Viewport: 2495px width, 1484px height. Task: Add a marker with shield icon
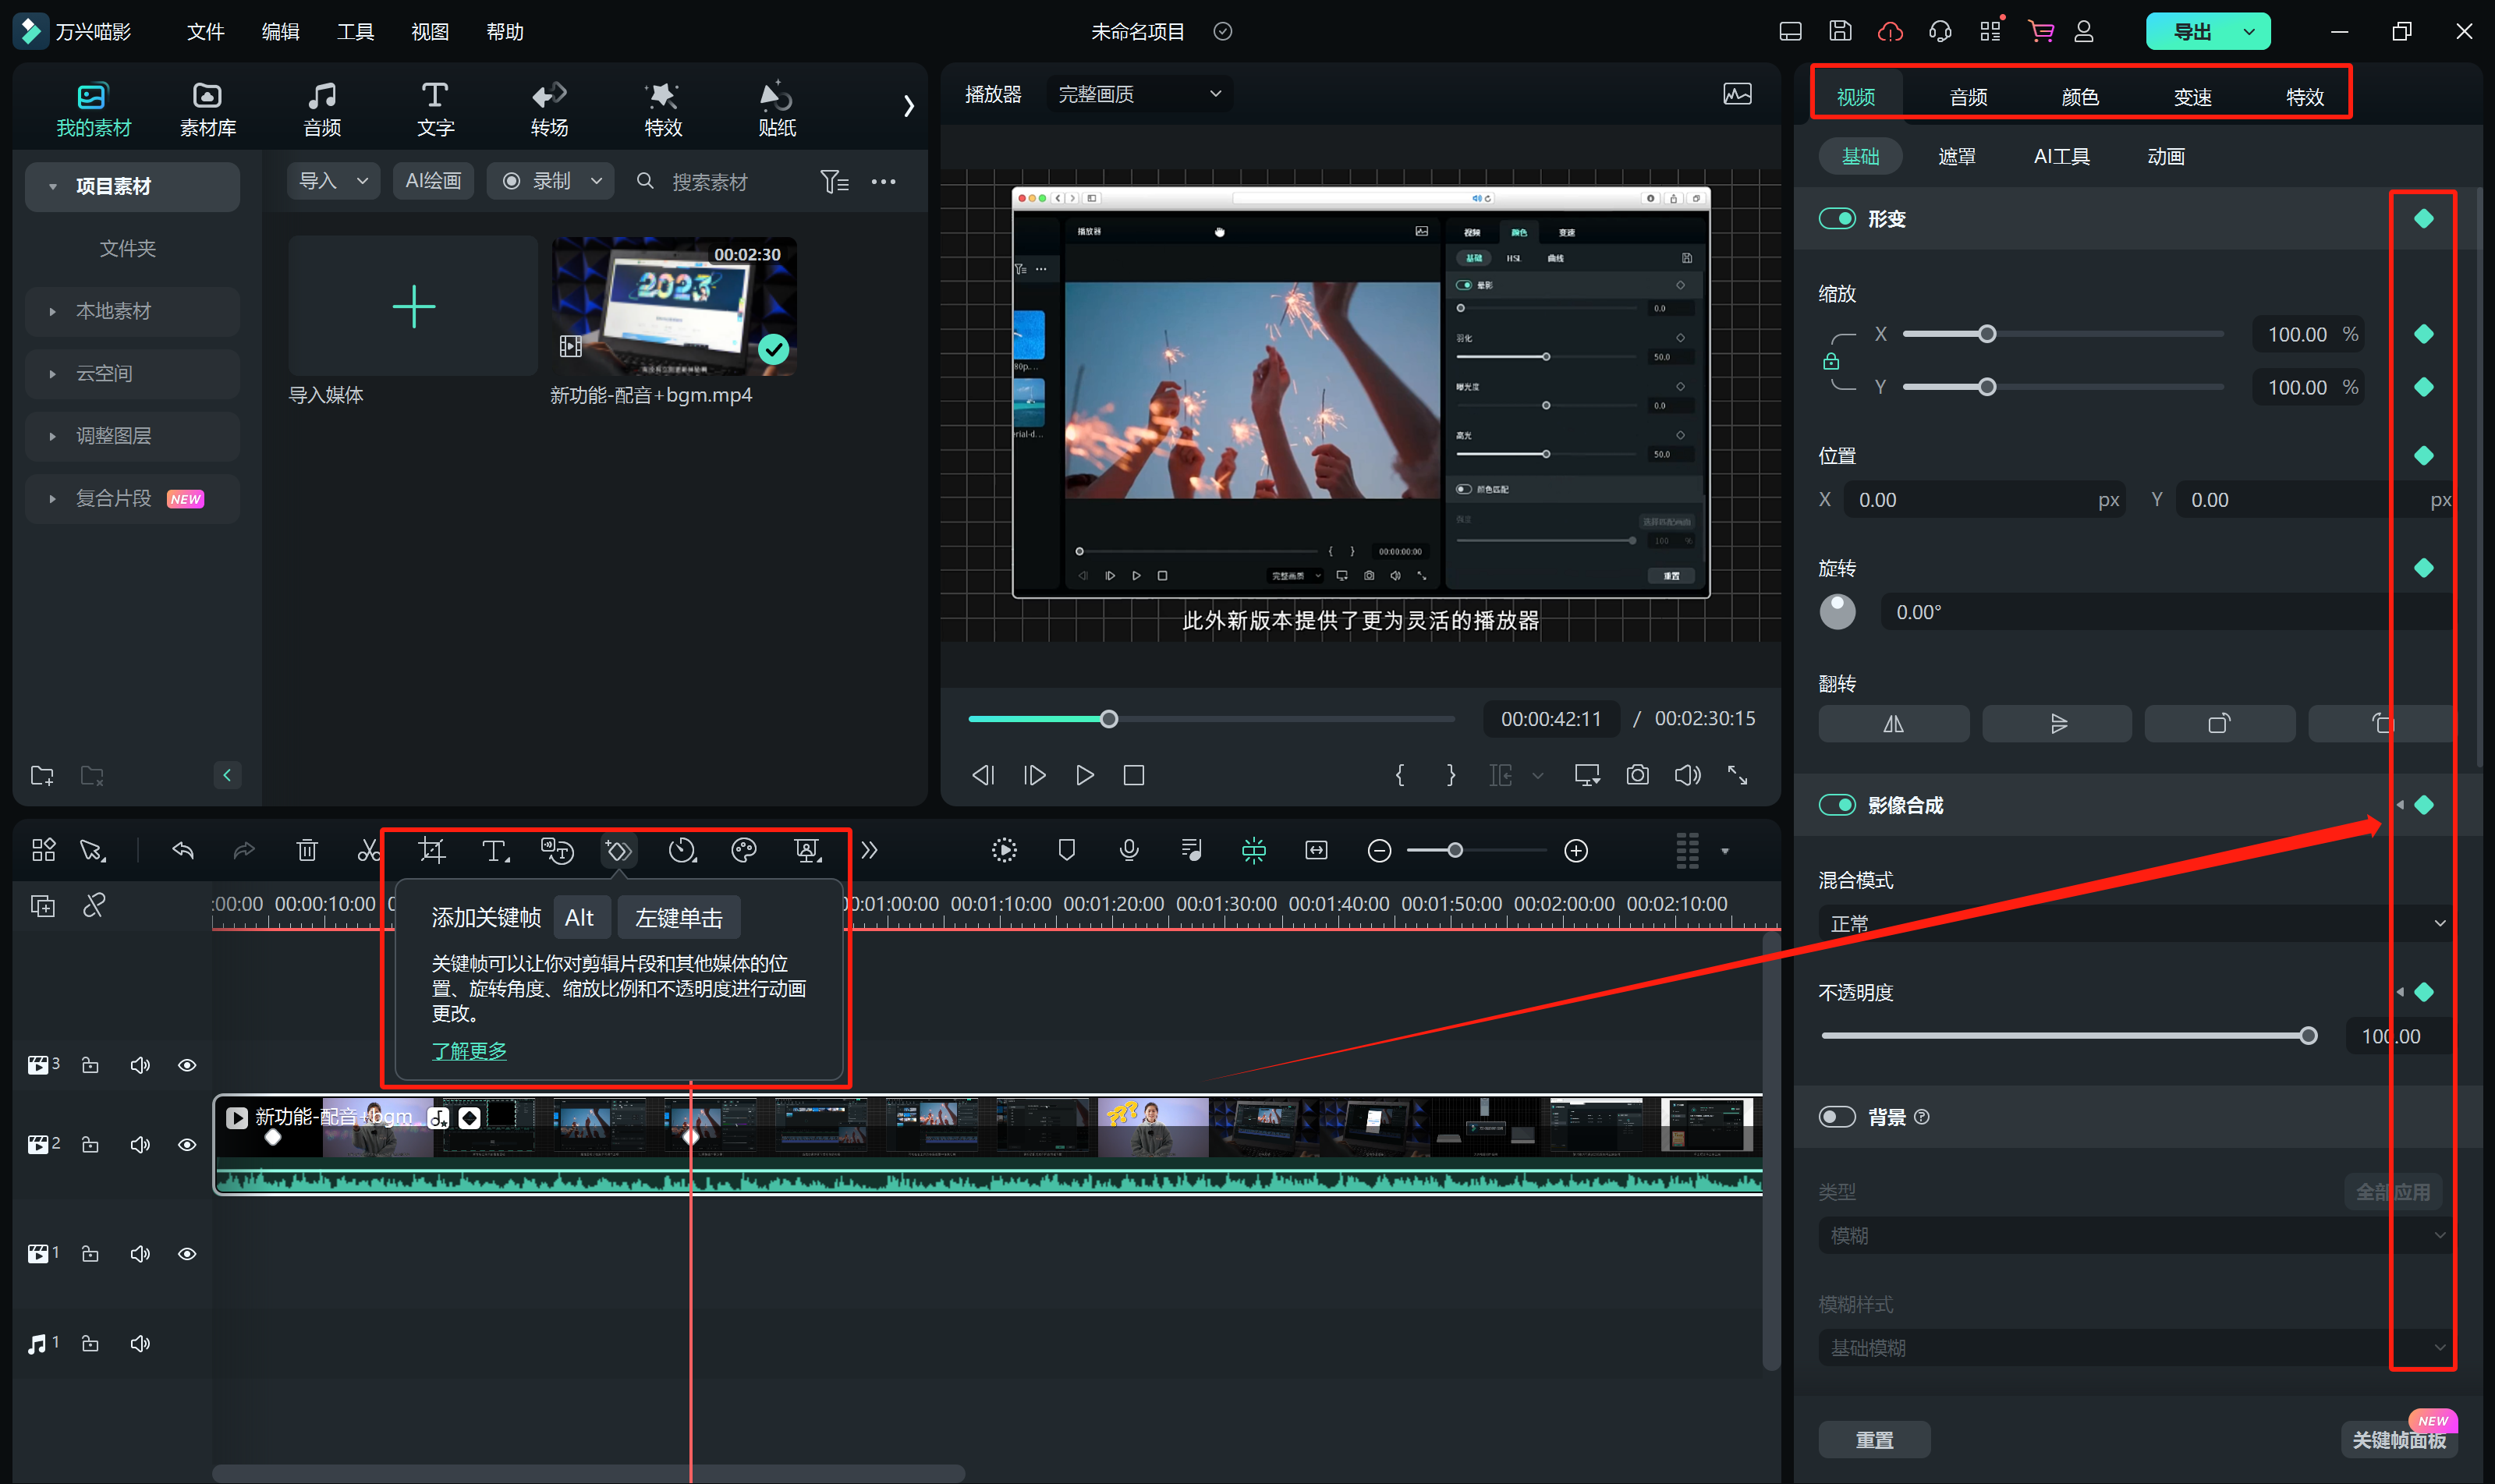click(1066, 851)
